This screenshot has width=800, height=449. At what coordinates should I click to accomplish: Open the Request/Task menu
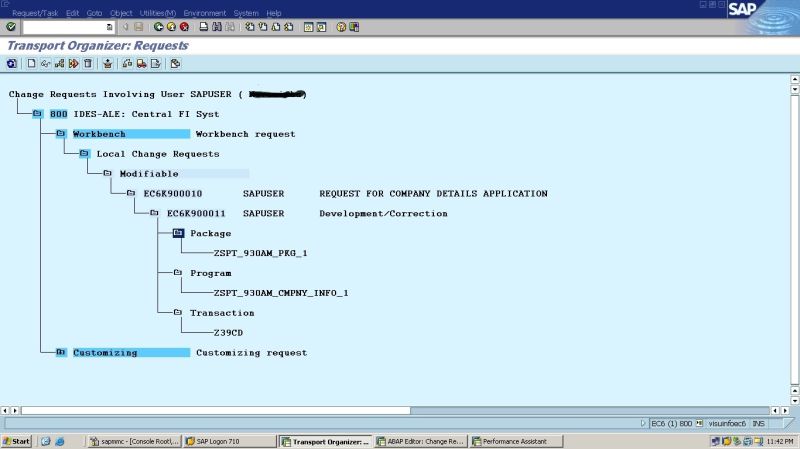coord(35,13)
